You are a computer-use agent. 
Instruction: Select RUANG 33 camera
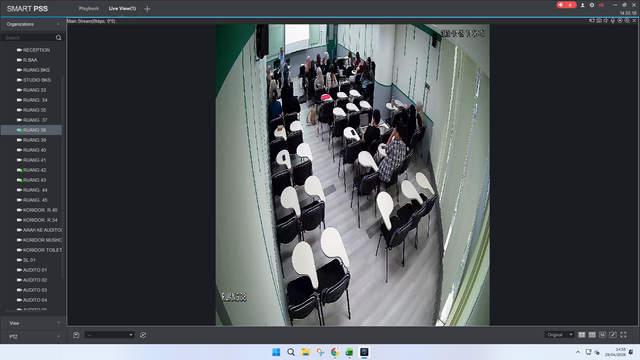click(x=31, y=90)
